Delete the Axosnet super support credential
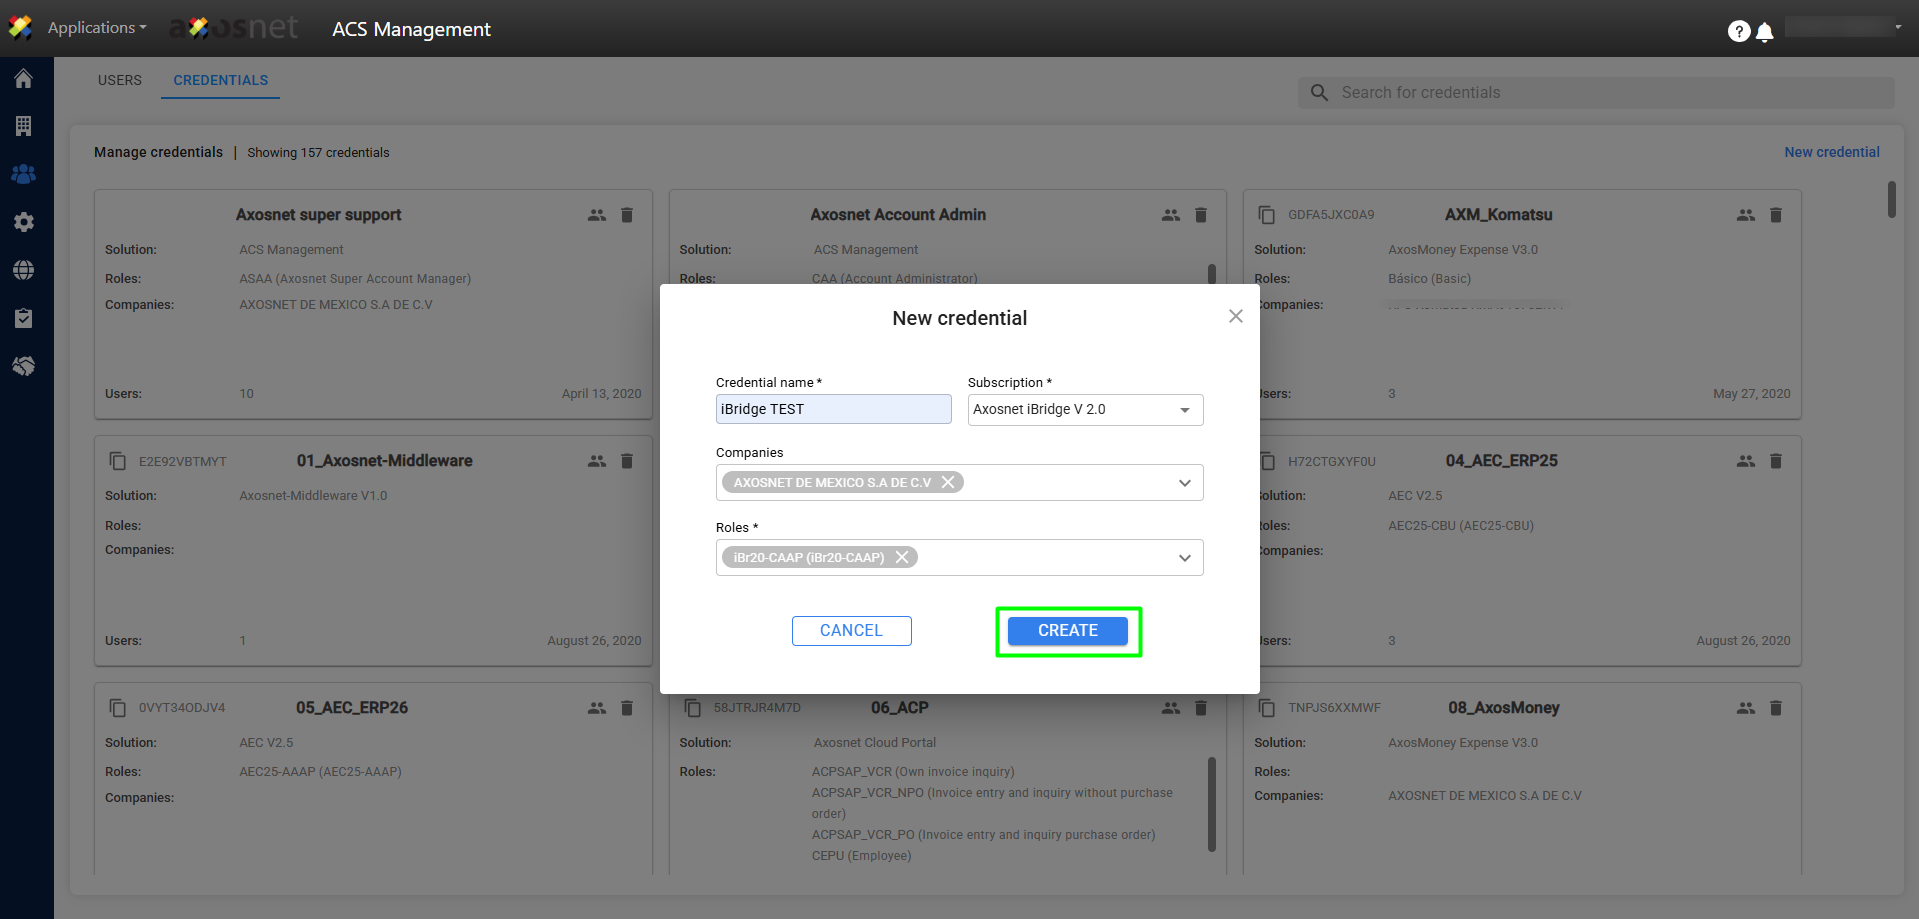This screenshot has width=1919, height=919. (x=627, y=215)
